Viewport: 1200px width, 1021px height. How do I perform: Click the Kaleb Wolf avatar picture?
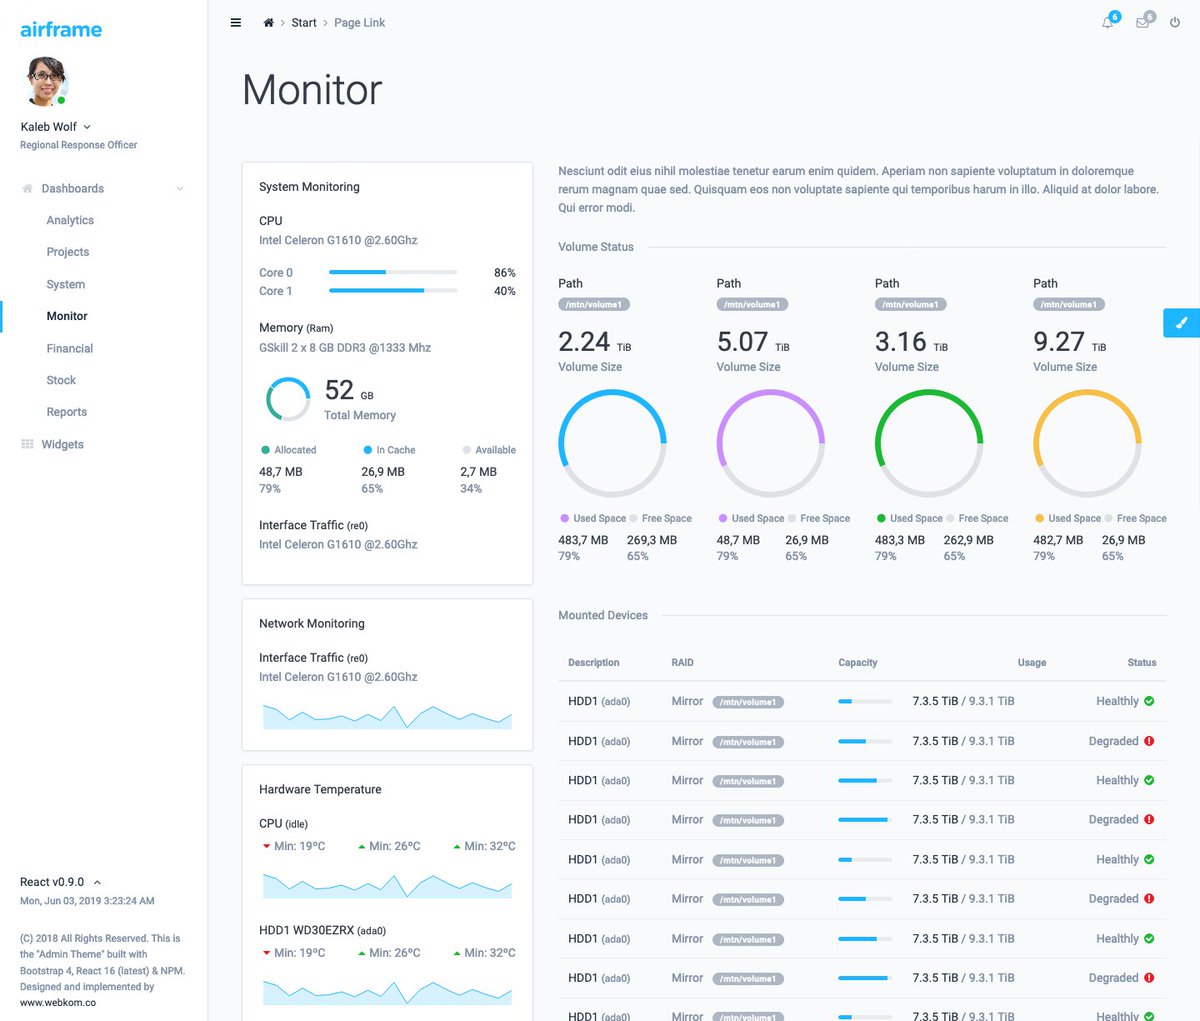46,82
